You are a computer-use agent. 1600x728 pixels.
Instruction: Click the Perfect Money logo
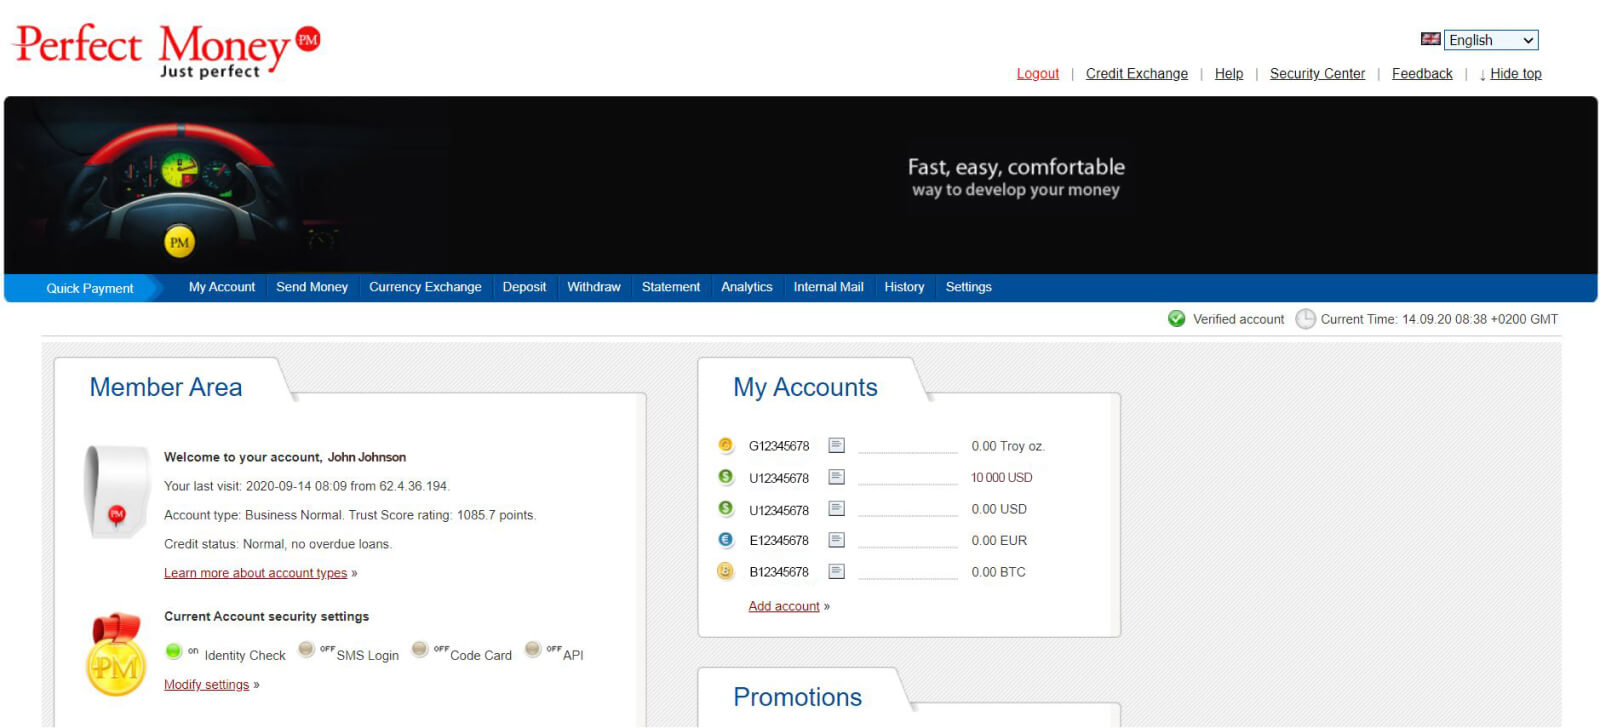click(166, 50)
